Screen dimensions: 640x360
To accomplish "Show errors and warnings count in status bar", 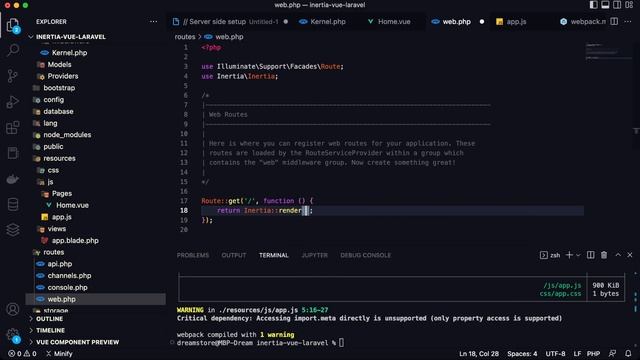I will pos(22,353).
